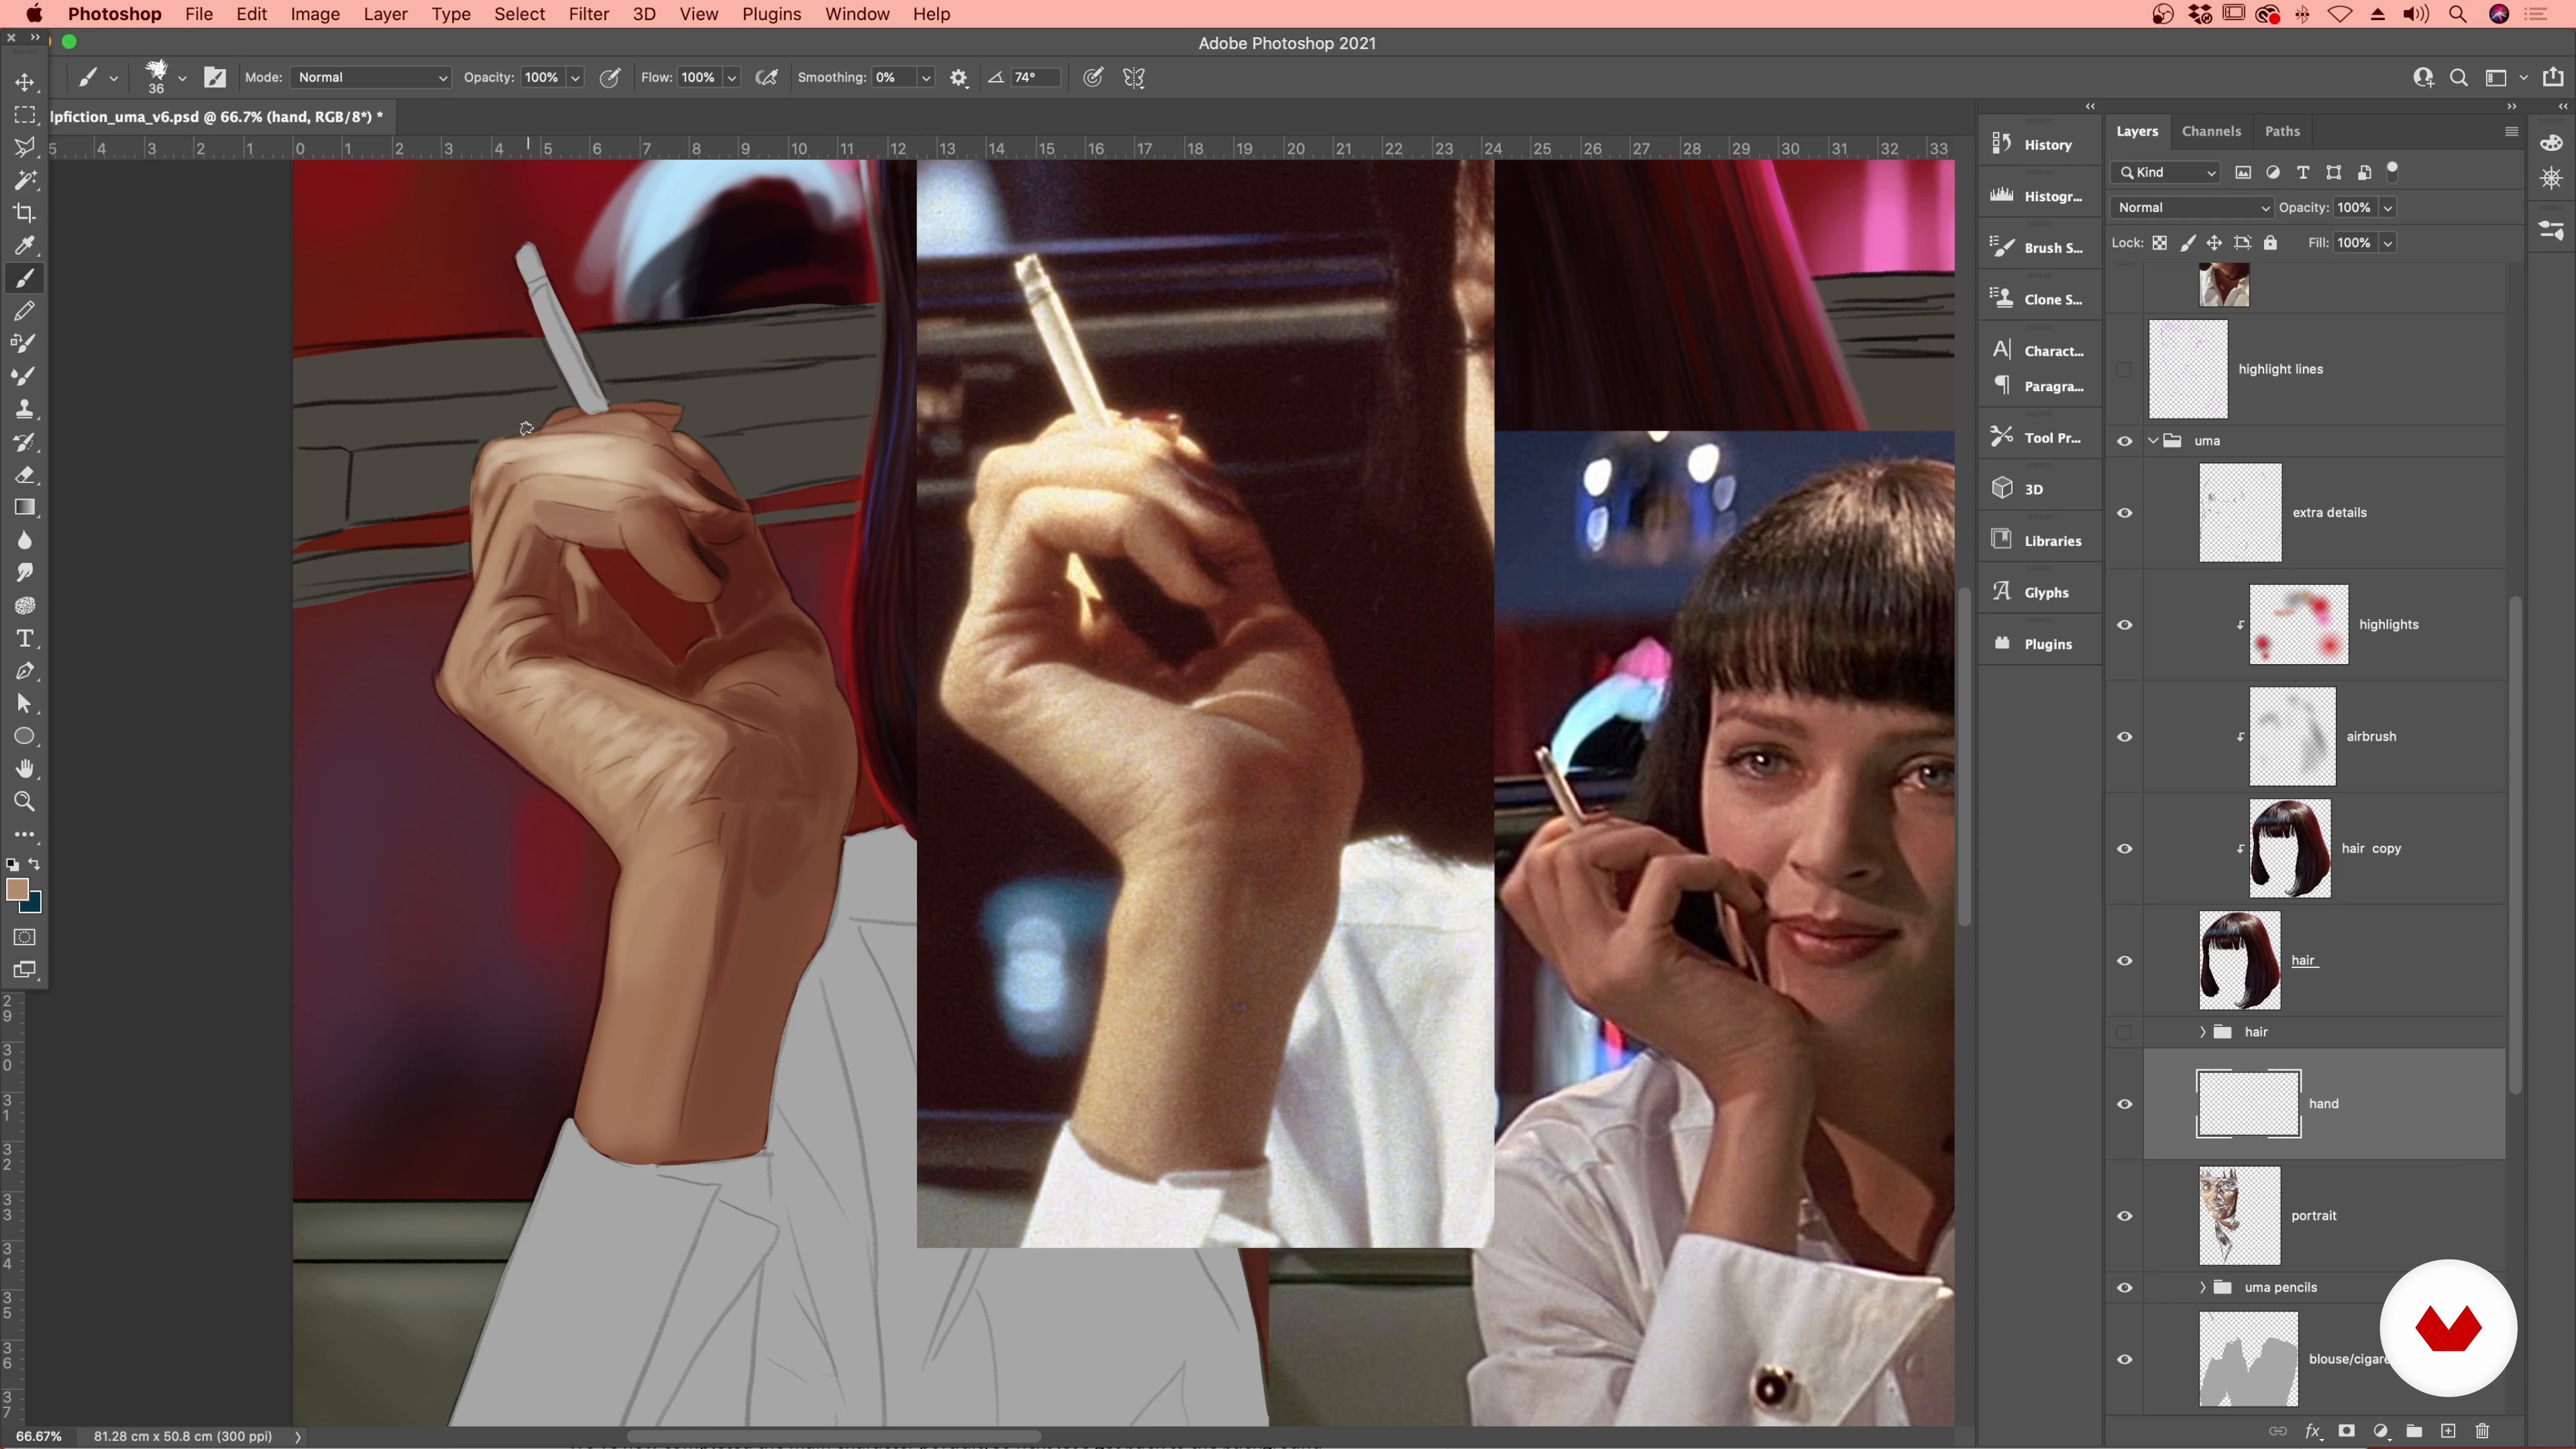Image resolution: width=2576 pixels, height=1449 pixels.
Task: Delete layer trash icon
Action: (2482, 1431)
